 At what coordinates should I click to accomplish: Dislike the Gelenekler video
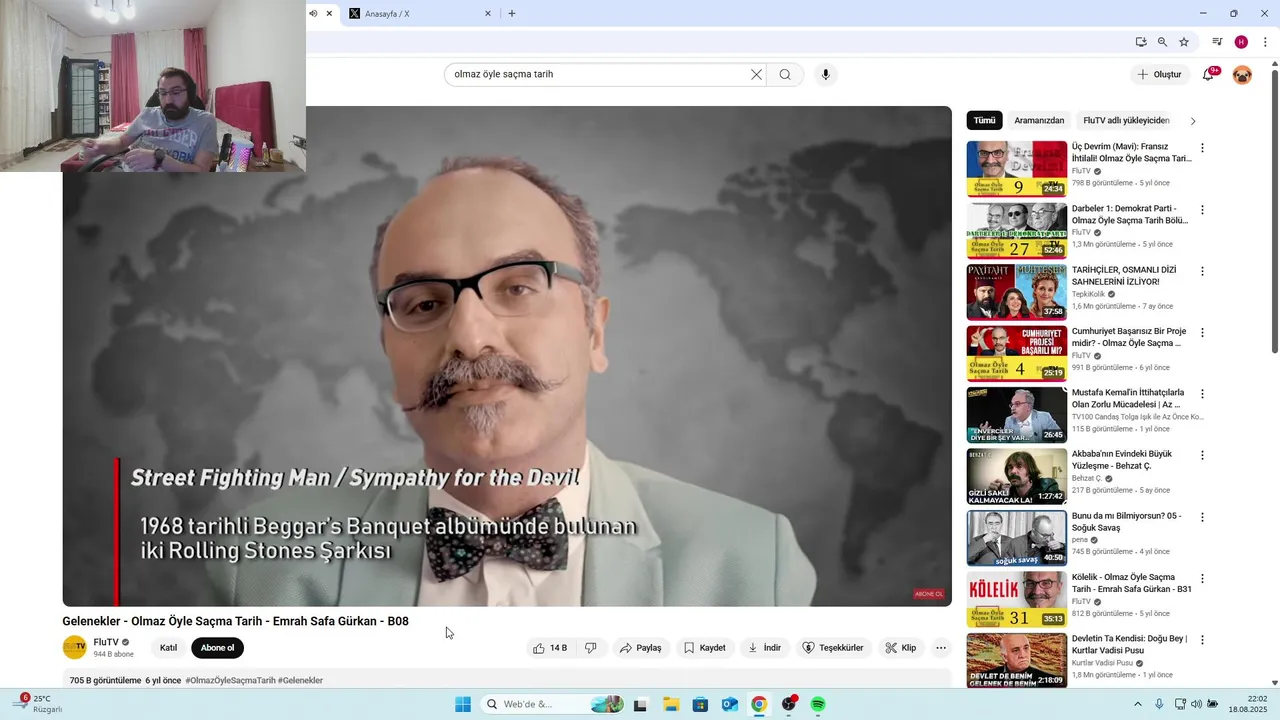[591, 648]
